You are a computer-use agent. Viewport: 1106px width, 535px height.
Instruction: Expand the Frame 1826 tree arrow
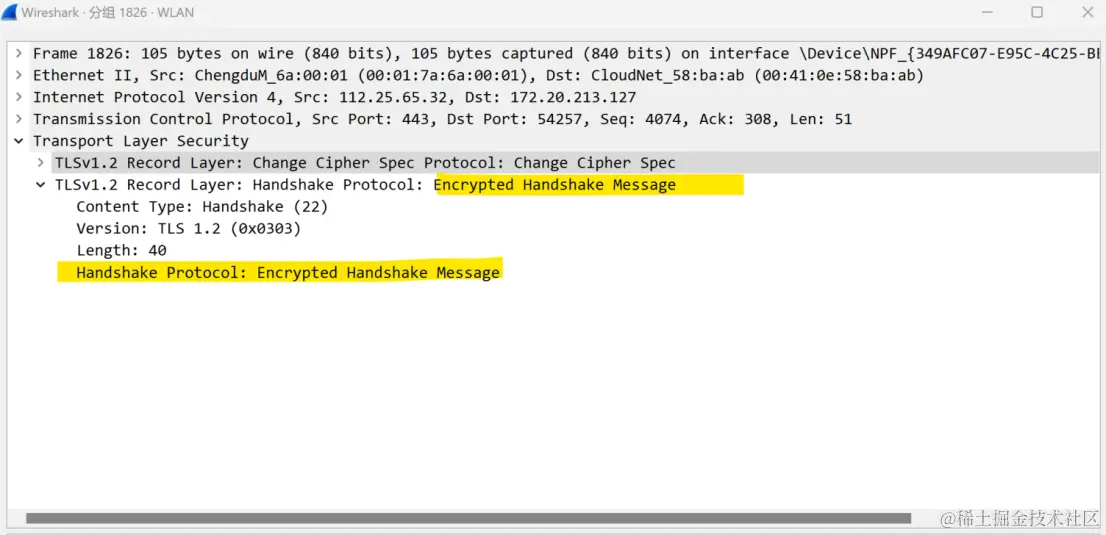(19, 54)
